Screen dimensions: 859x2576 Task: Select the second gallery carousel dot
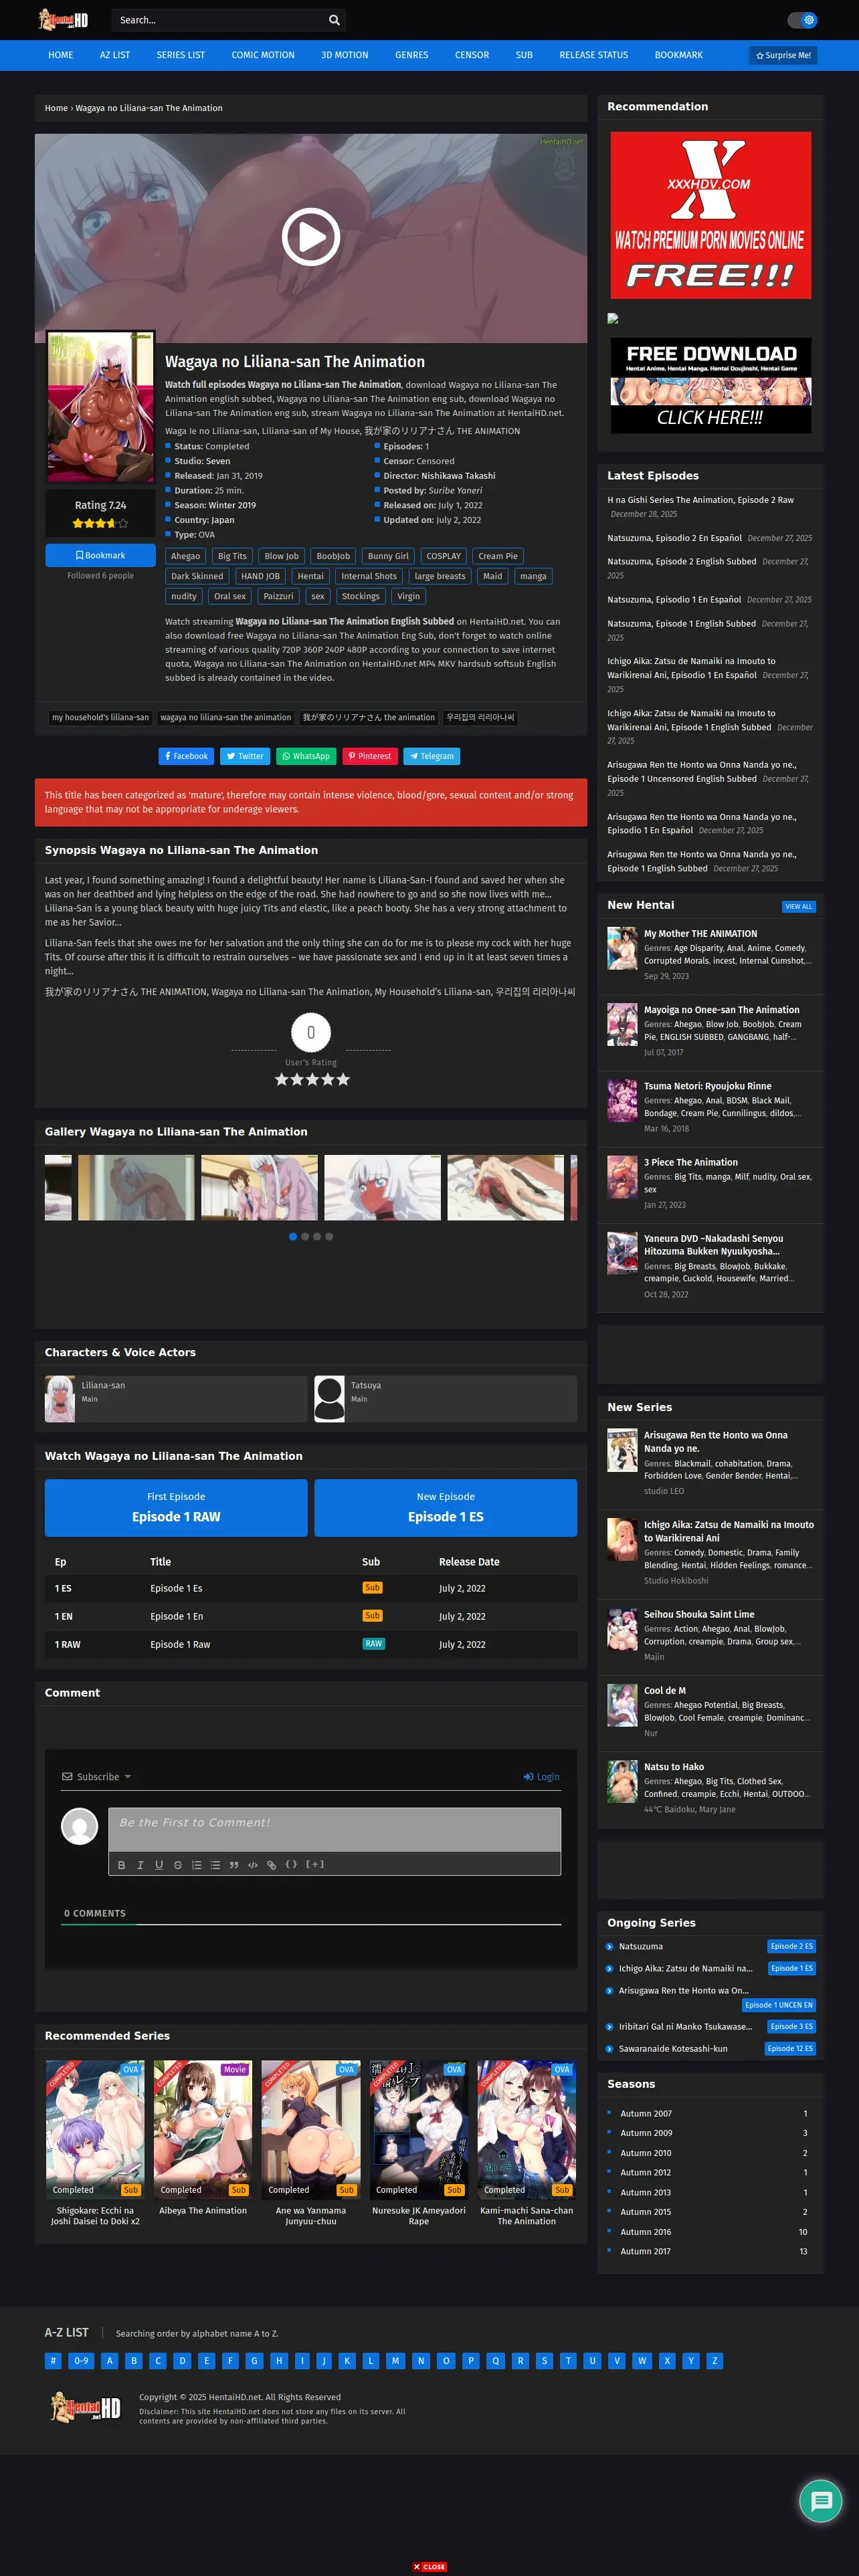coord(305,1237)
